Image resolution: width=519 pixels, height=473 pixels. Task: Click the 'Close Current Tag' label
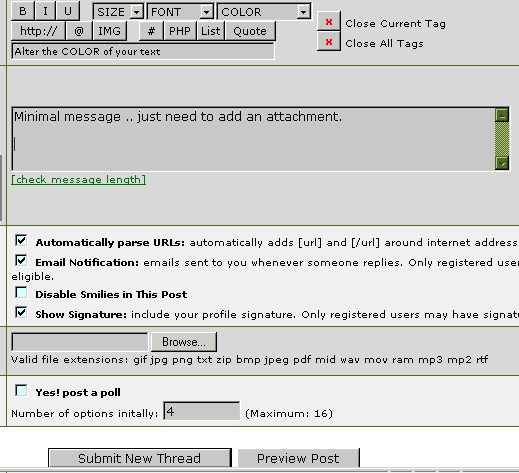click(395, 24)
